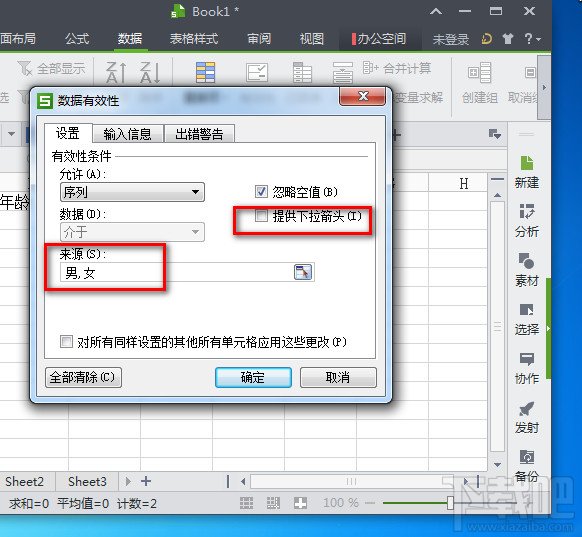The height and width of the screenshot is (537, 582).
Task: Expand the ribbon scroll arrow on right
Action: (x=544, y=88)
